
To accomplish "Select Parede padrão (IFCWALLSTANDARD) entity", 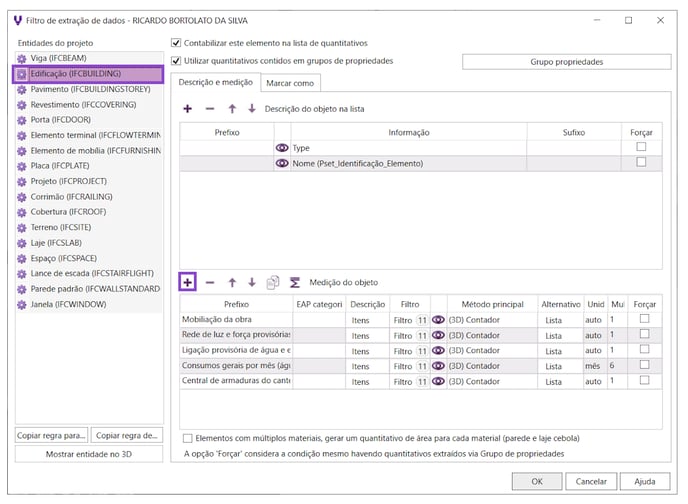I will pos(89,289).
